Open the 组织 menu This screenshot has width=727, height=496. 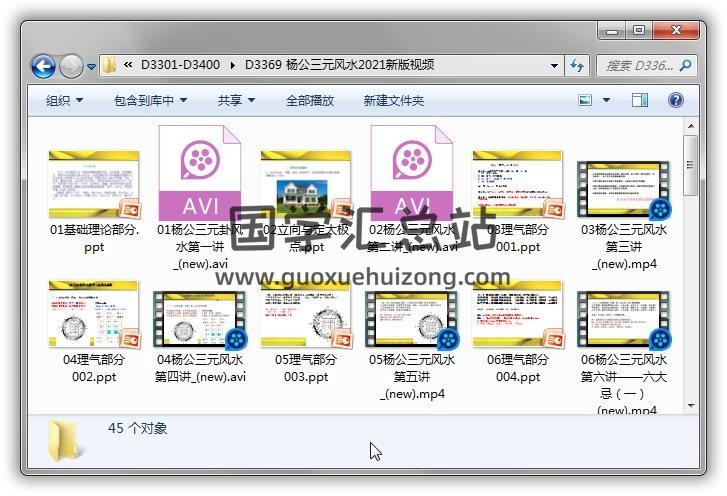point(64,101)
